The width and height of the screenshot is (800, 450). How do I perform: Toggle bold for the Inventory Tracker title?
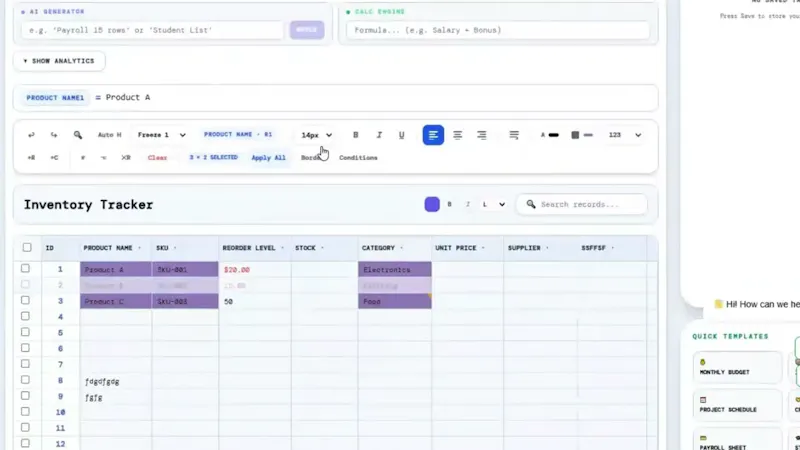[x=449, y=205]
